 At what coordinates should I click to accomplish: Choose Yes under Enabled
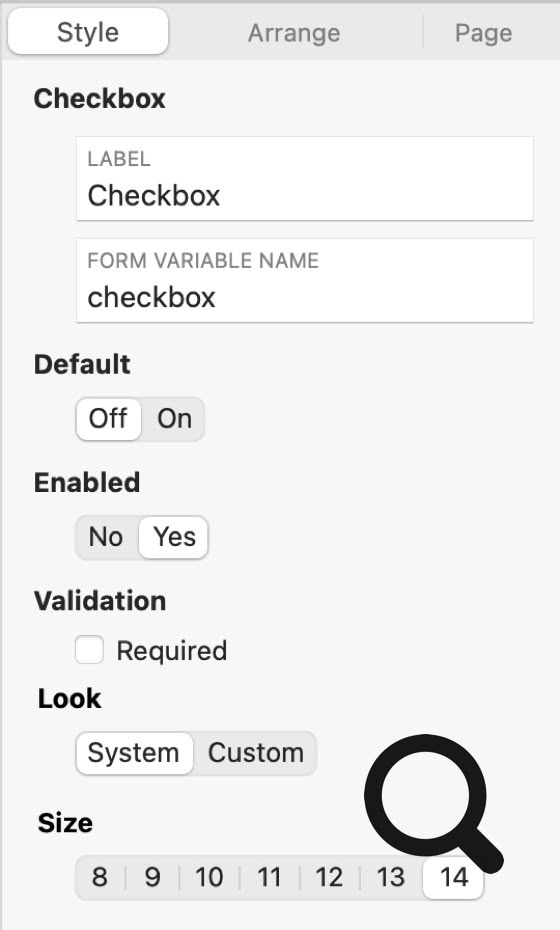click(174, 537)
